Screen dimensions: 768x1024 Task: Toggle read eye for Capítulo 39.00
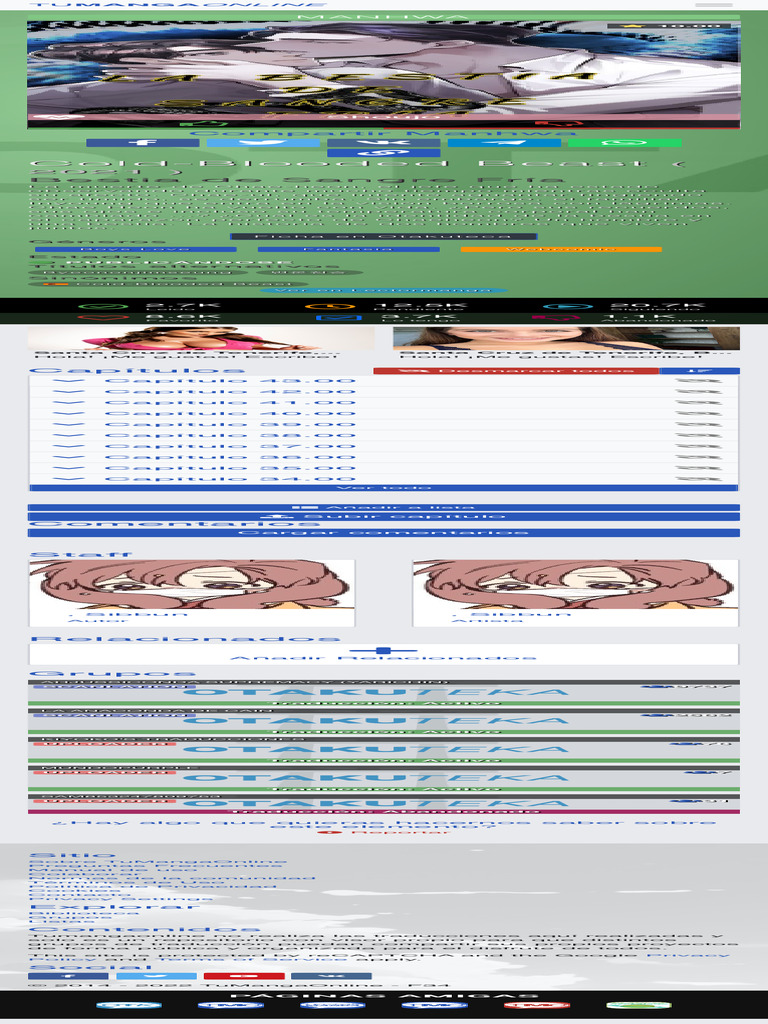pos(699,424)
